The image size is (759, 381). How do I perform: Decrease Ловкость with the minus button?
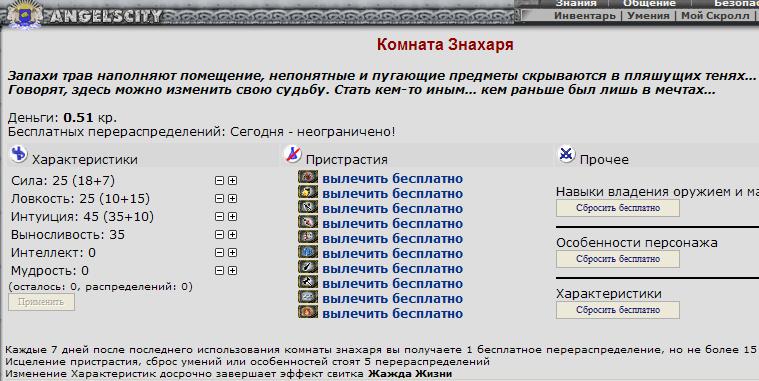(x=219, y=198)
